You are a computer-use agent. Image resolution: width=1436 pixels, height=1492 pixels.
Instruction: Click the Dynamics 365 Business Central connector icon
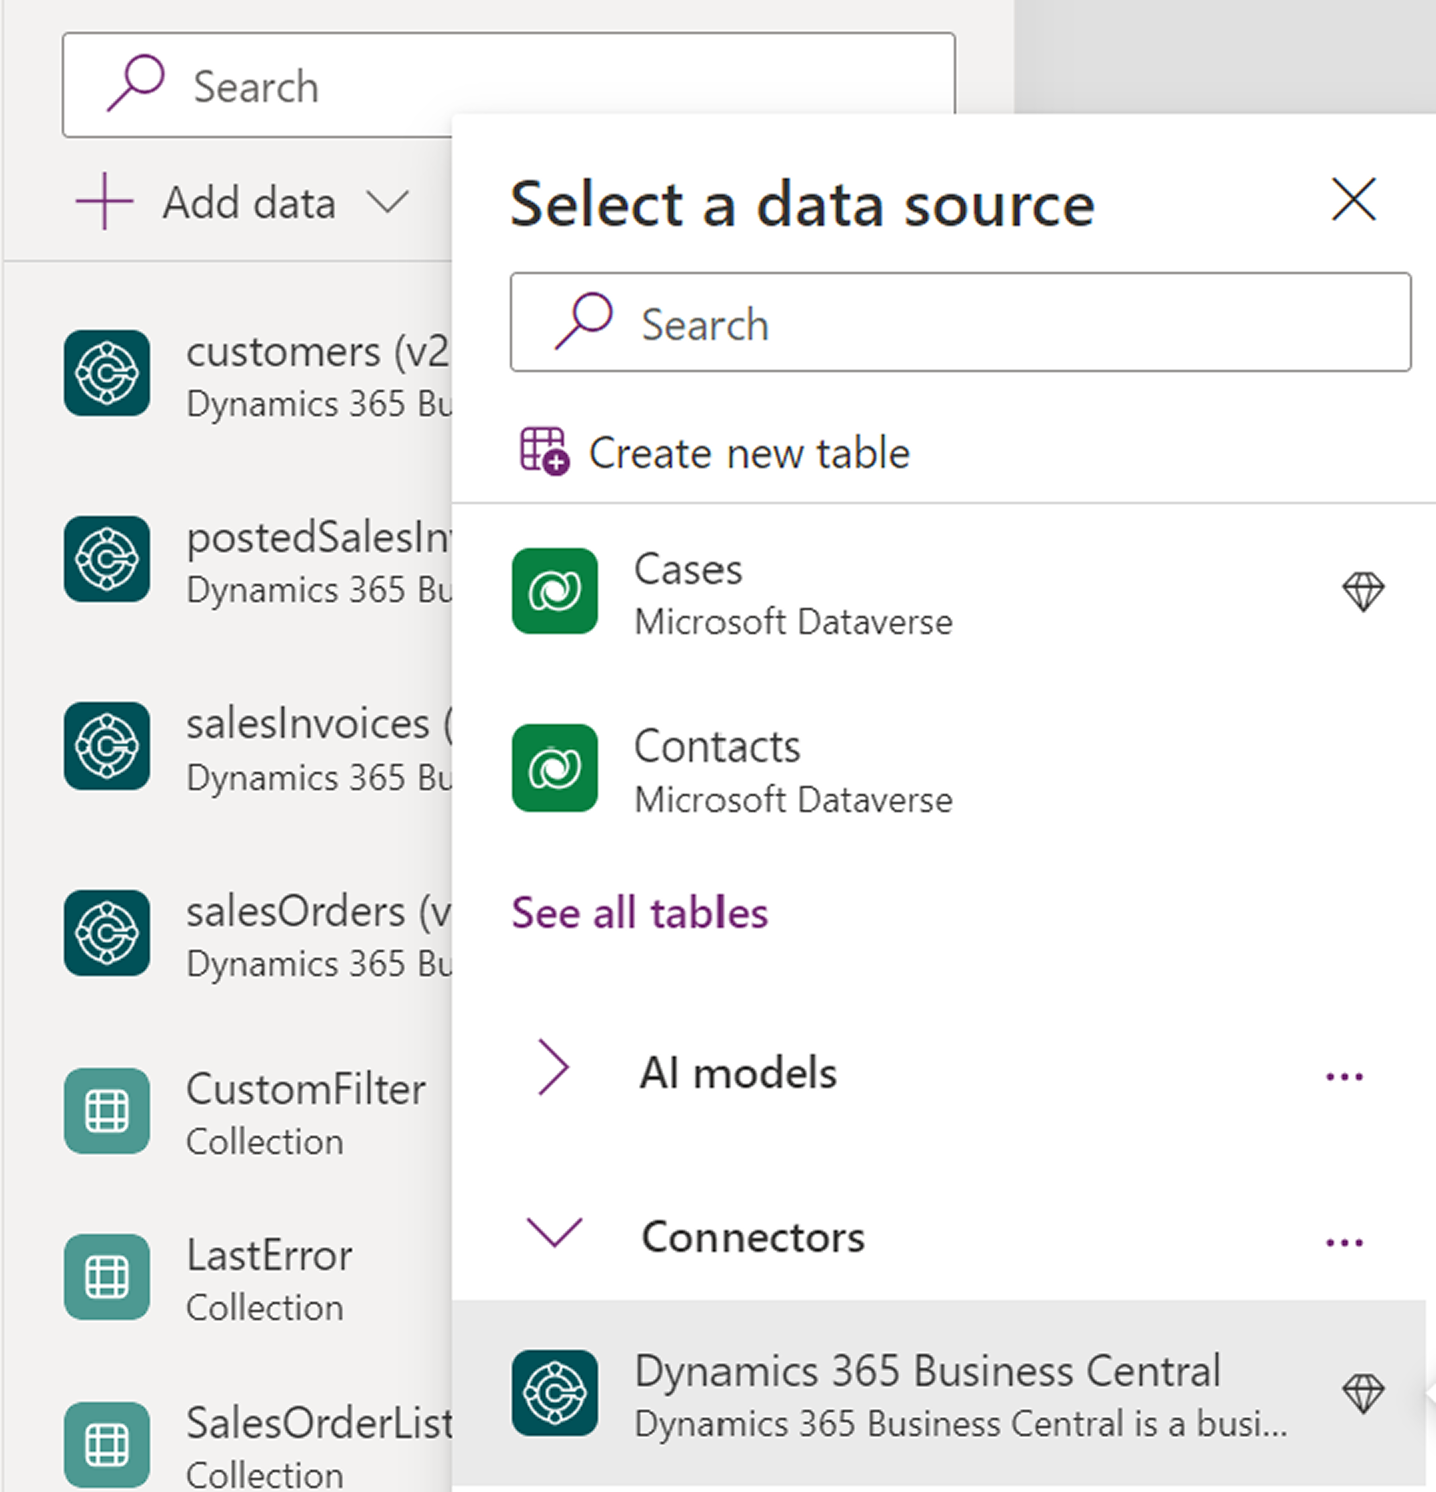pyautogui.click(x=555, y=1393)
